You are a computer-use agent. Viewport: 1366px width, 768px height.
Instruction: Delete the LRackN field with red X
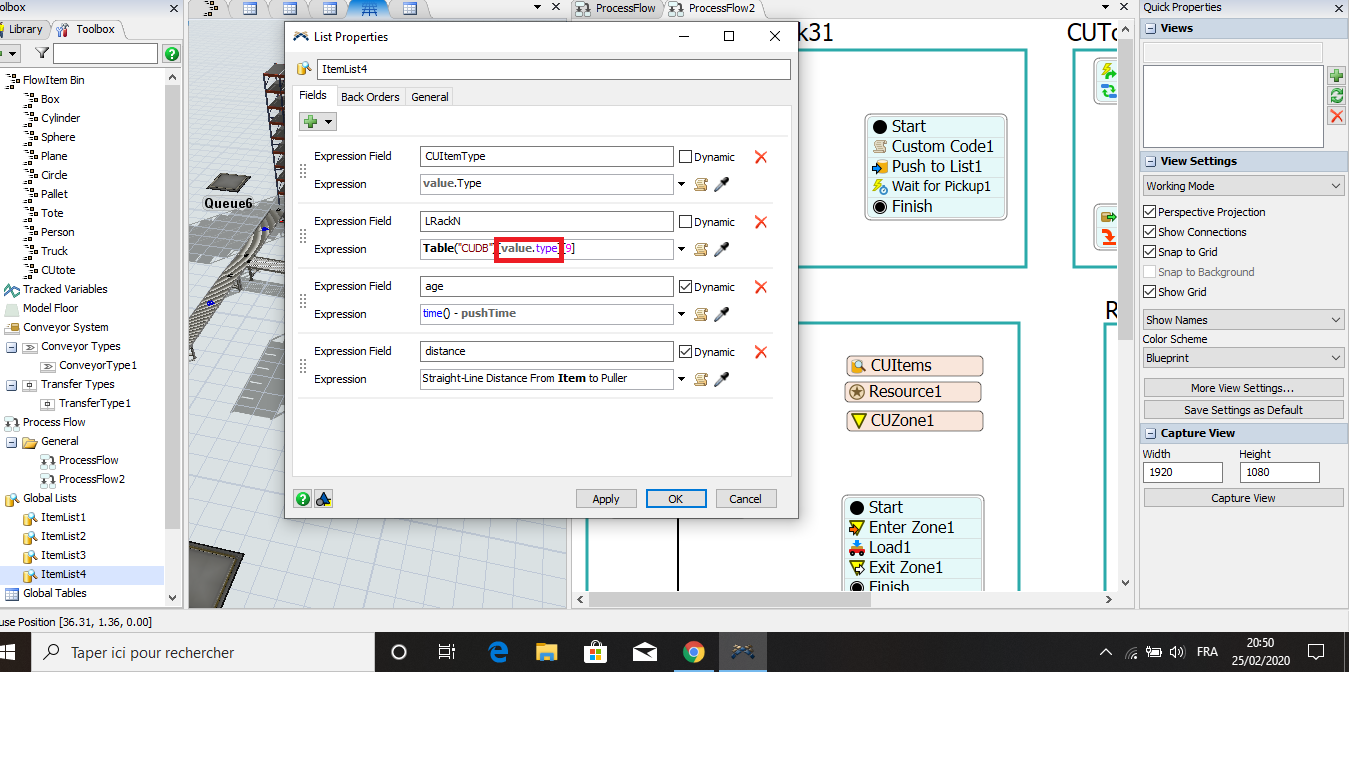[x=761, y=222]
